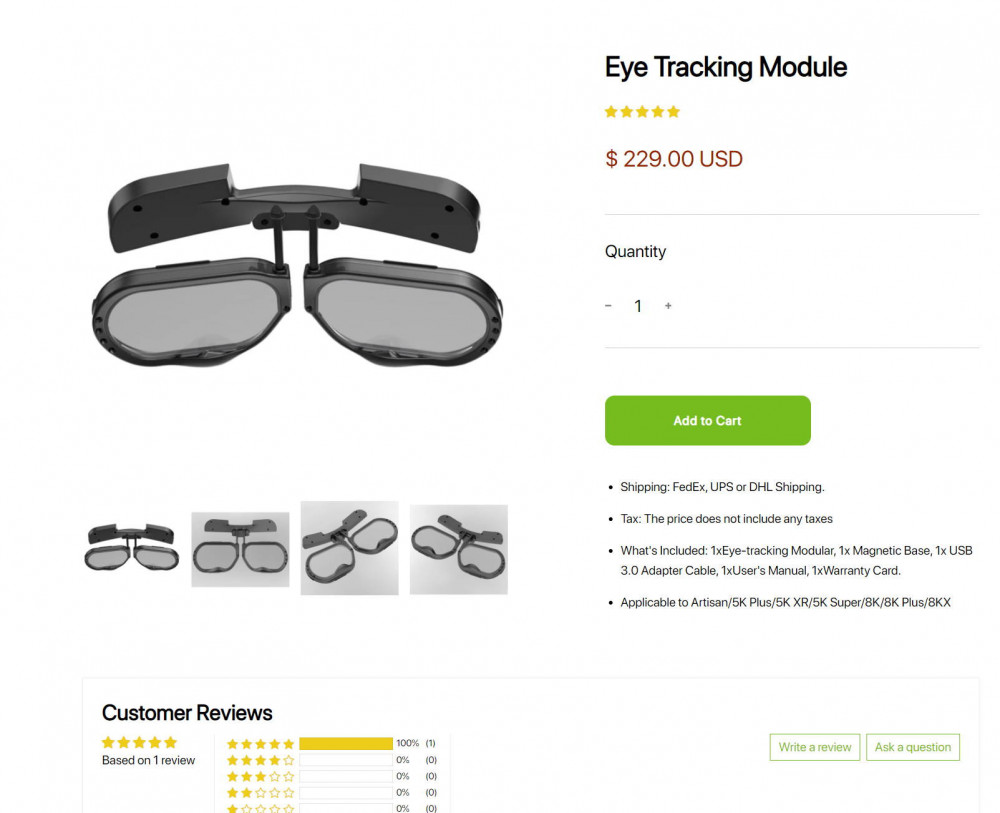The width and height of the screenshot is (1000, 813).
Task: Click the five-star rating under the product title
Action: tap(642, 111)
